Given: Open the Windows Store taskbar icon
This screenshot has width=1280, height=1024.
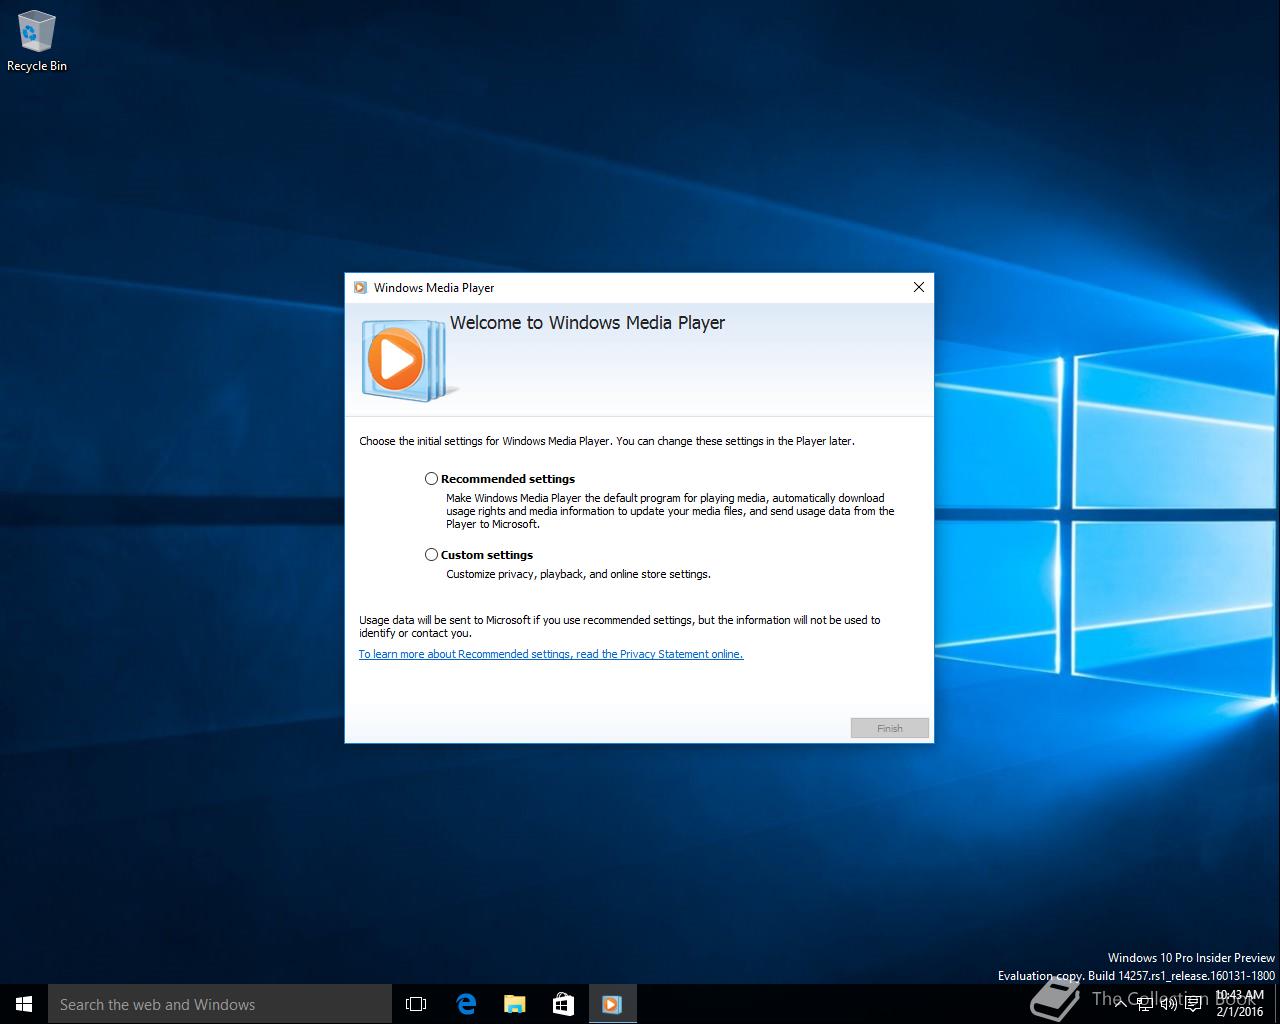Looking at the screenshot, I should pyautogui.click(x=563, y=1004).
